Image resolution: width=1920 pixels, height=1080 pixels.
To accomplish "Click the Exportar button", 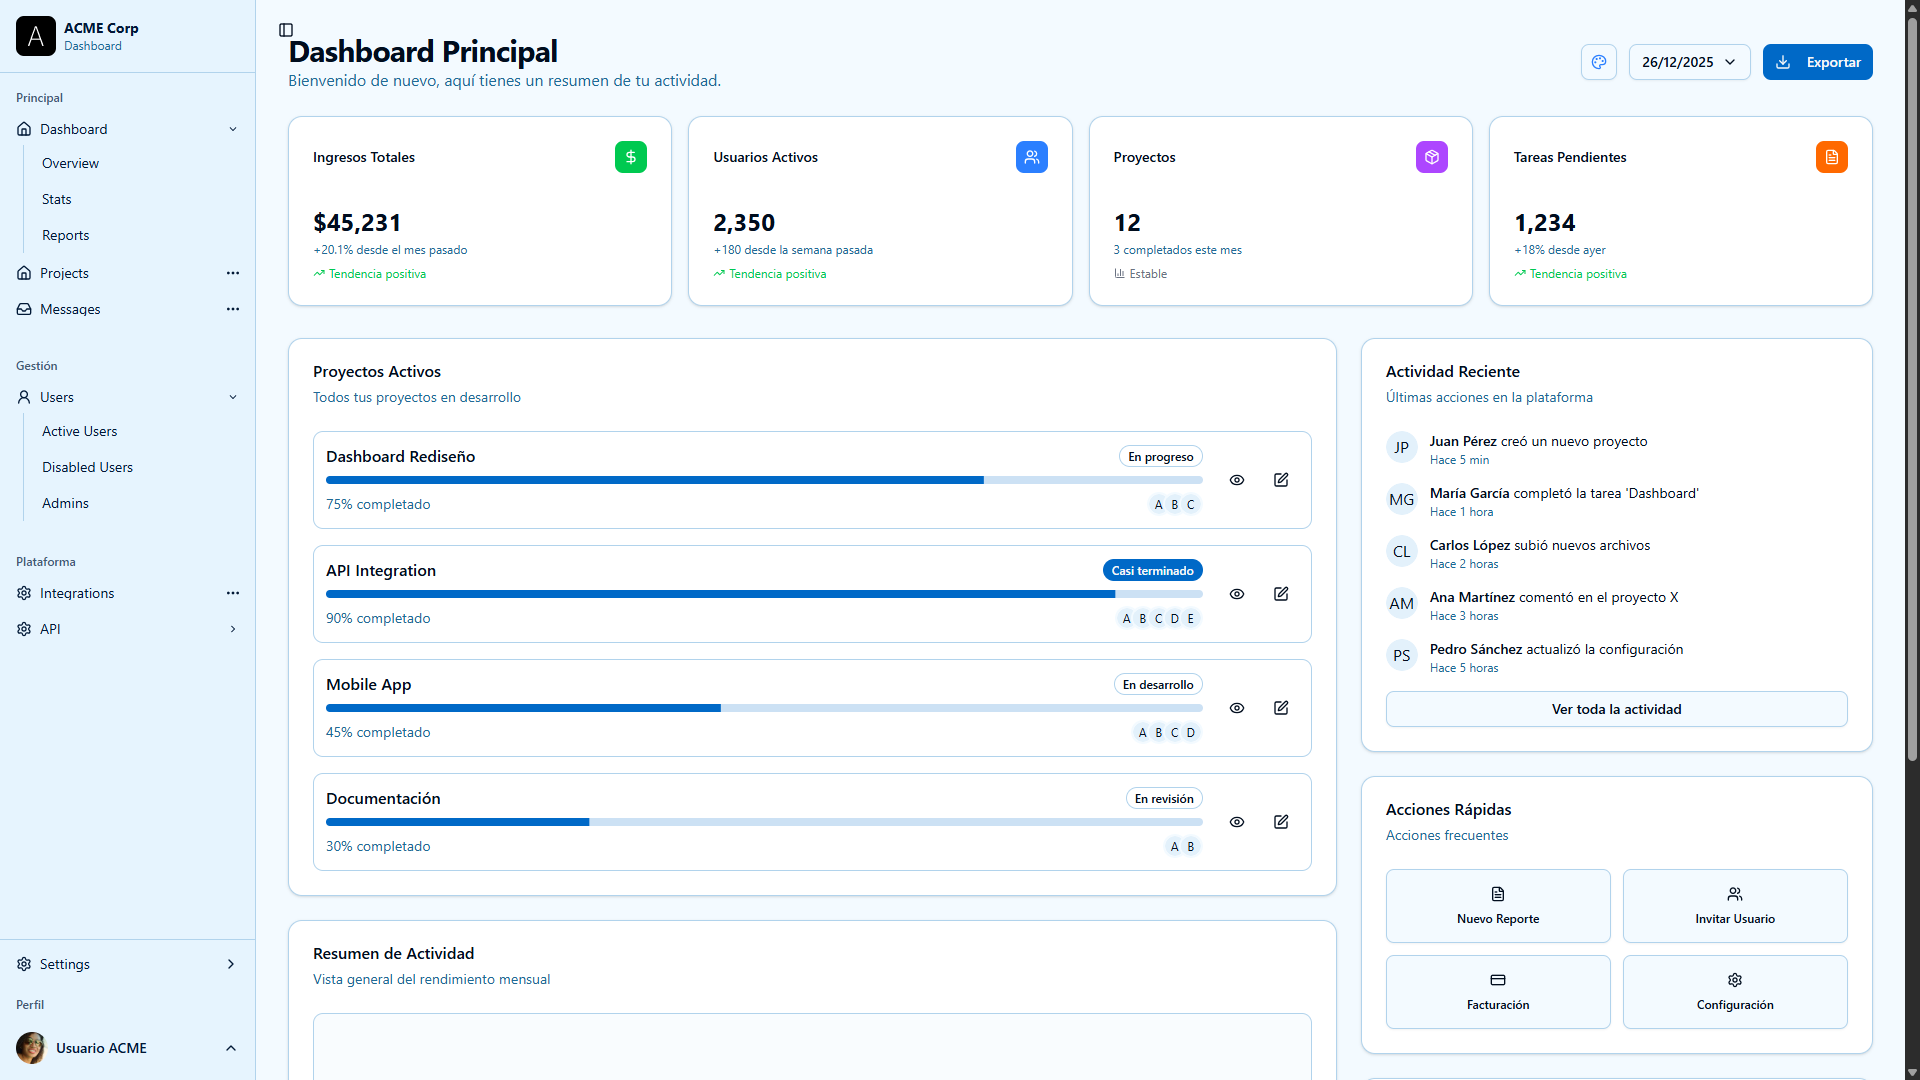I will point(1817,62).
